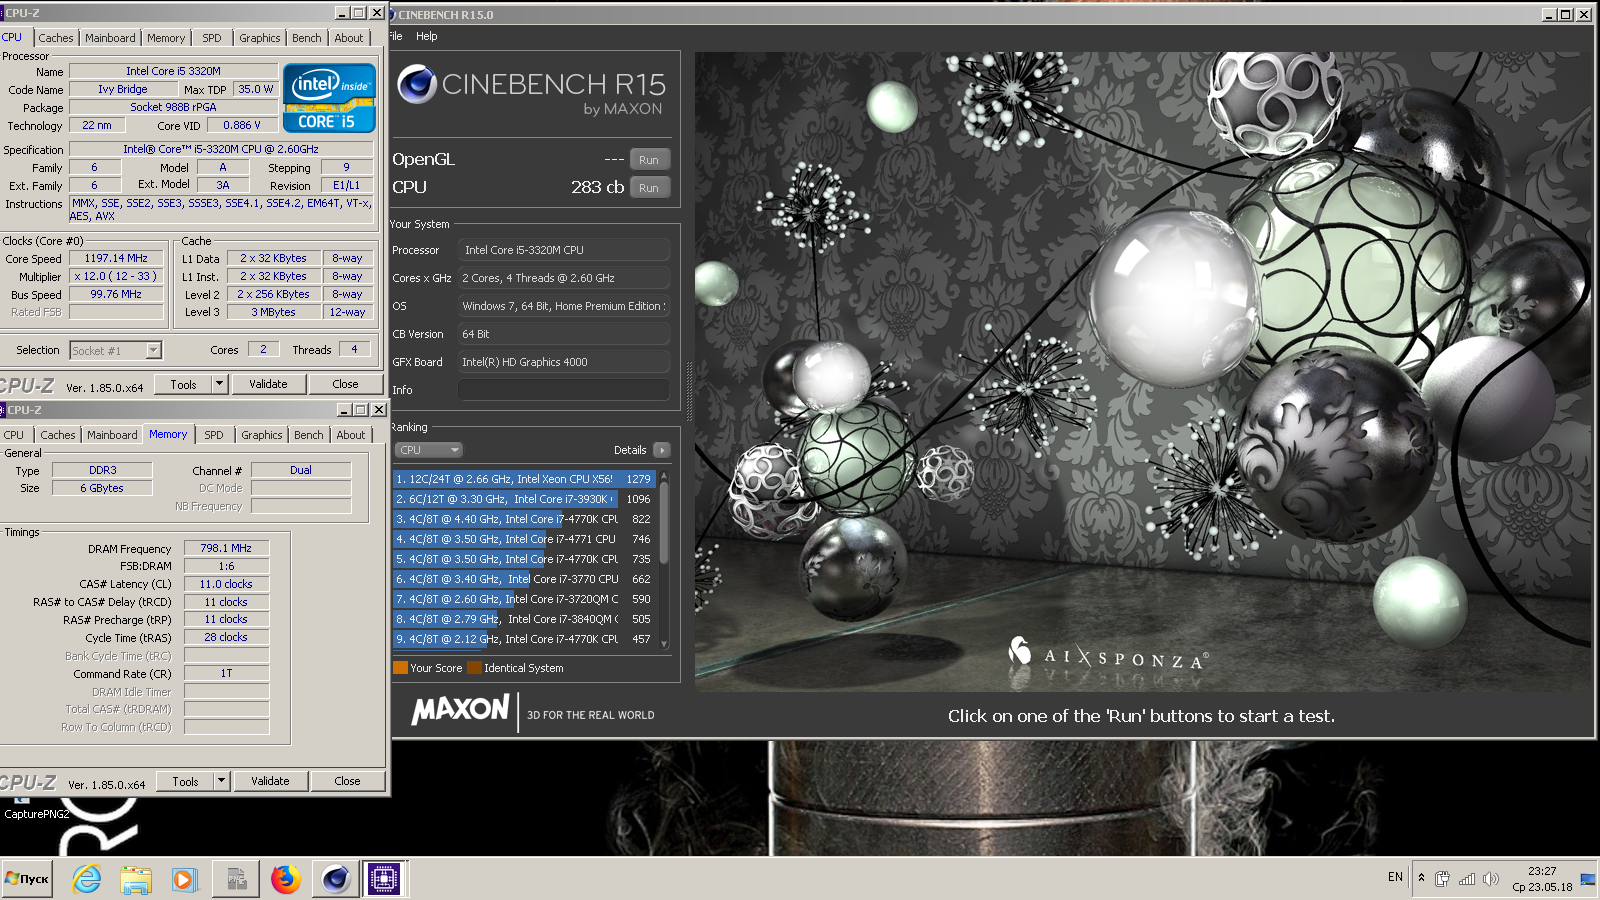Open the Cinebench File menu
1600x900 pixels.
(396, 36)
